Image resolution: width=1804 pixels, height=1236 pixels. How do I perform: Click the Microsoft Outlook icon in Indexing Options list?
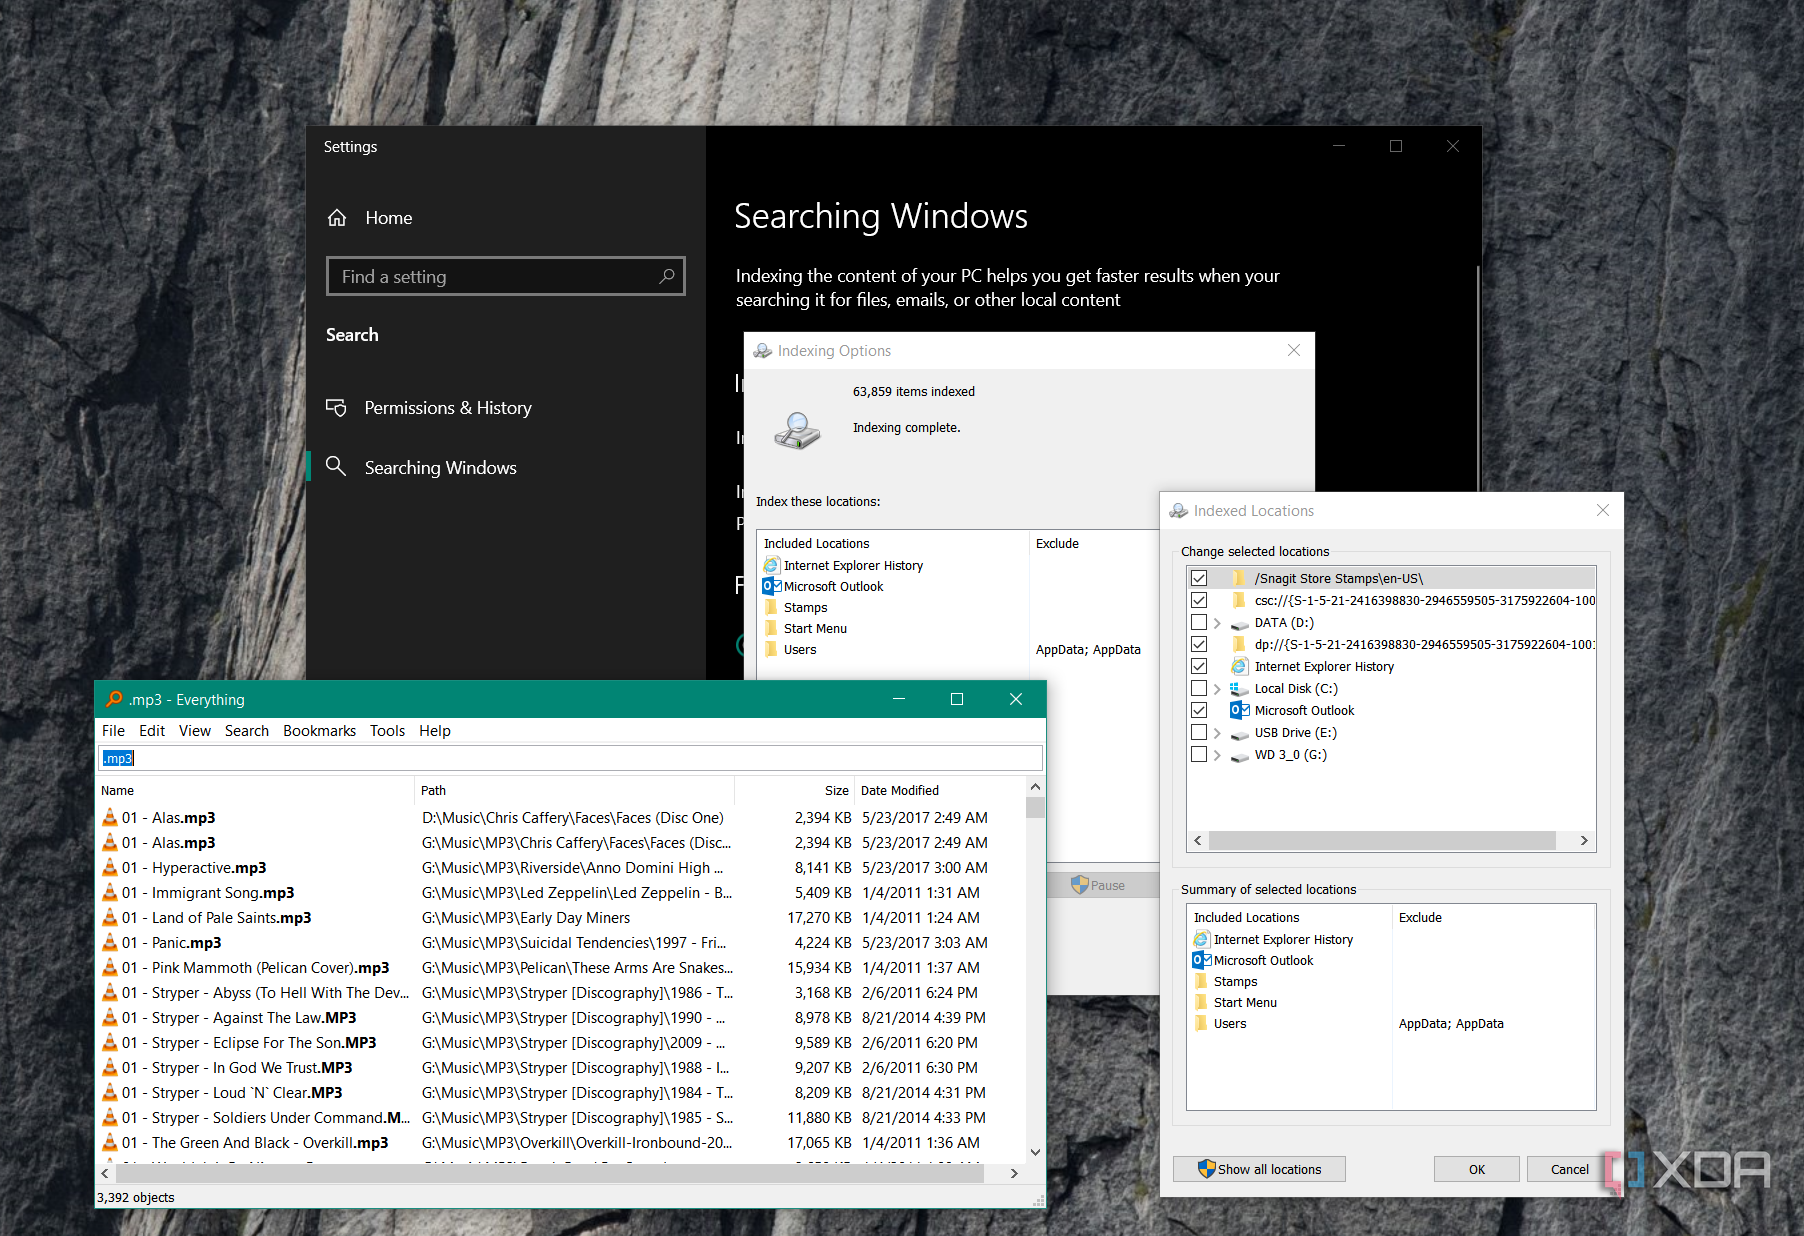click(771, 586)
